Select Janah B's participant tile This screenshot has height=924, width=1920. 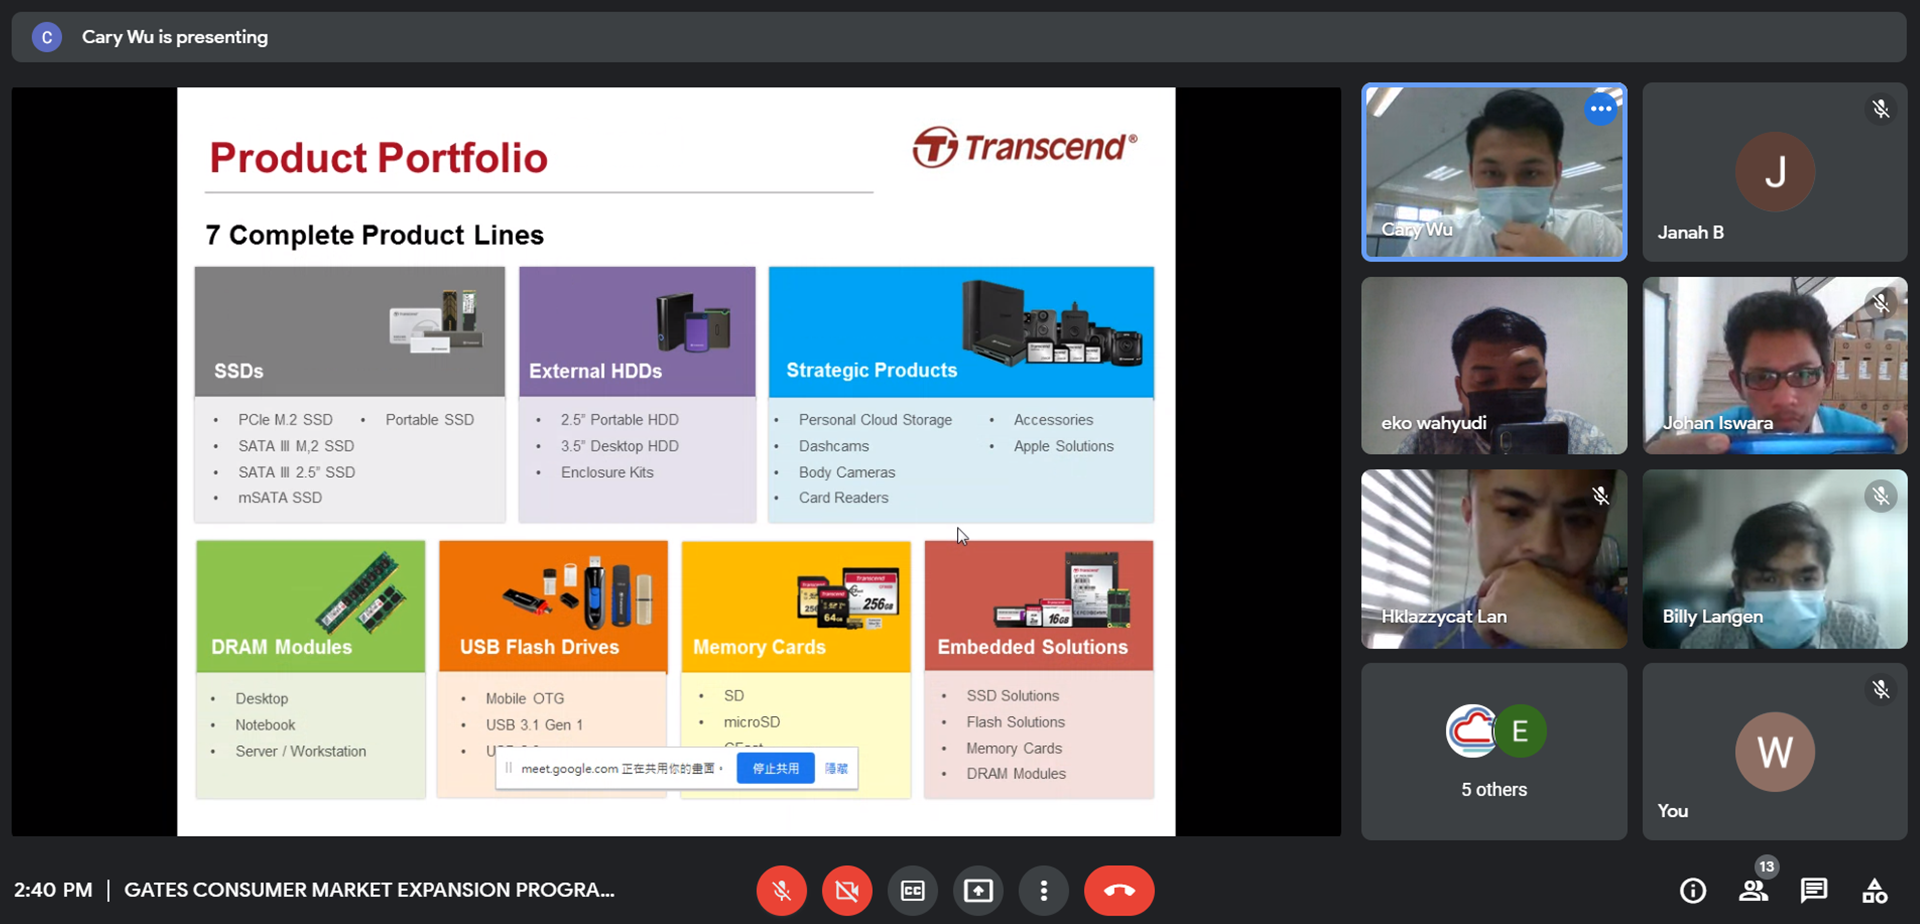tap(1775, 172)
